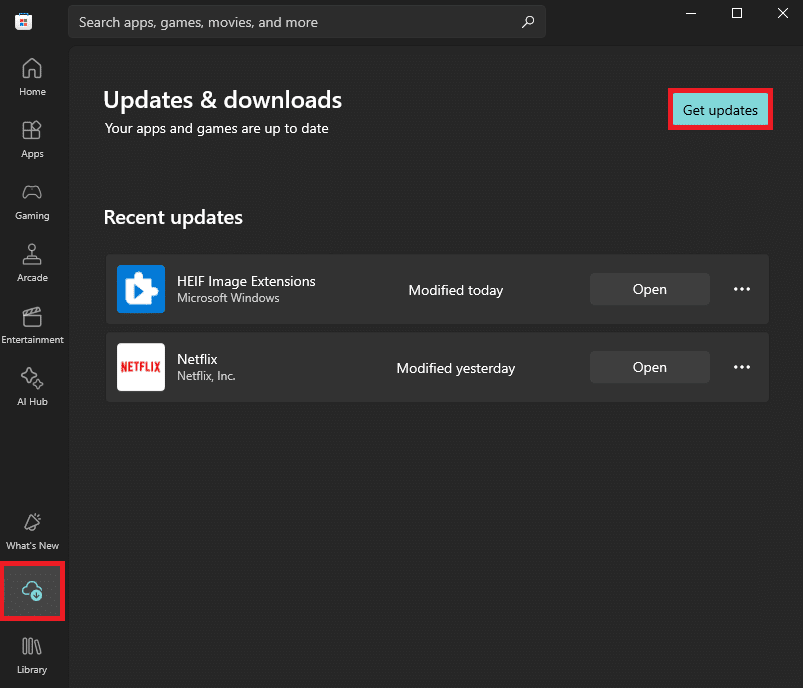Screen dimensions: 803x688
Task: Click the HEIF Image Extensions thumbnail
Action: pyautogui.click(x=141, y=289)
